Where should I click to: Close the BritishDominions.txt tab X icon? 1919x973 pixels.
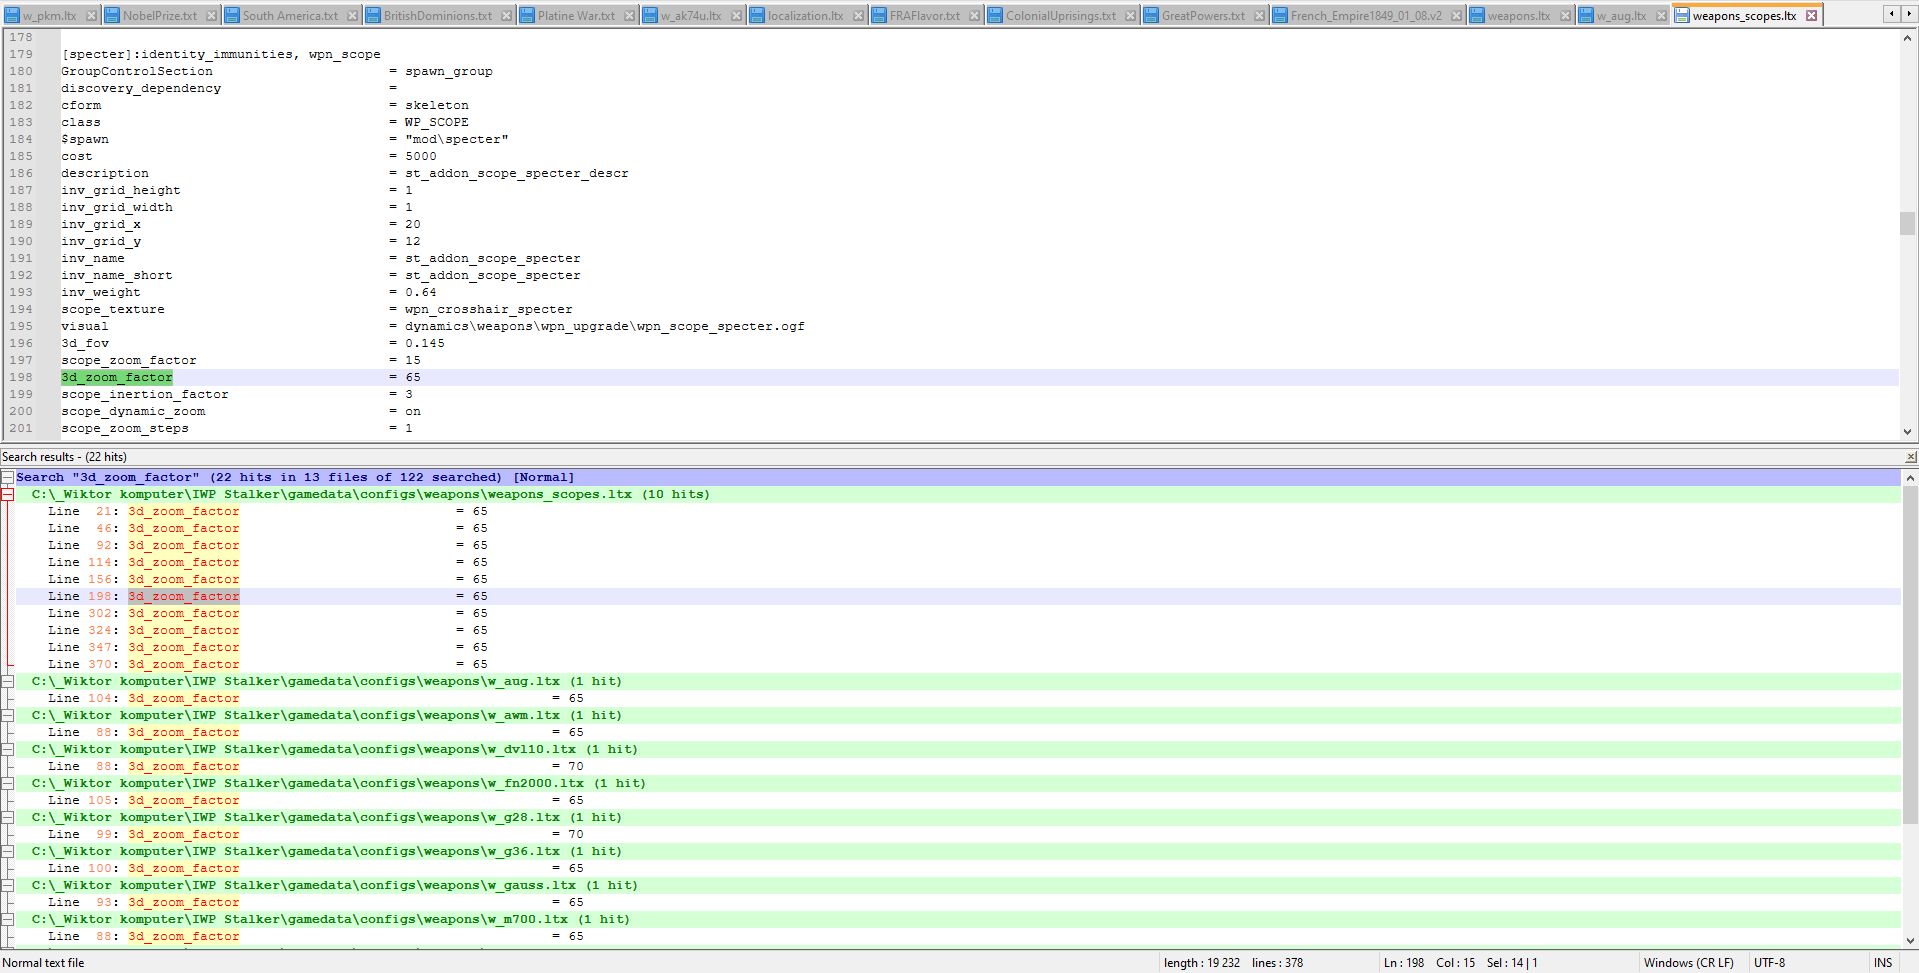click(507, 16)
